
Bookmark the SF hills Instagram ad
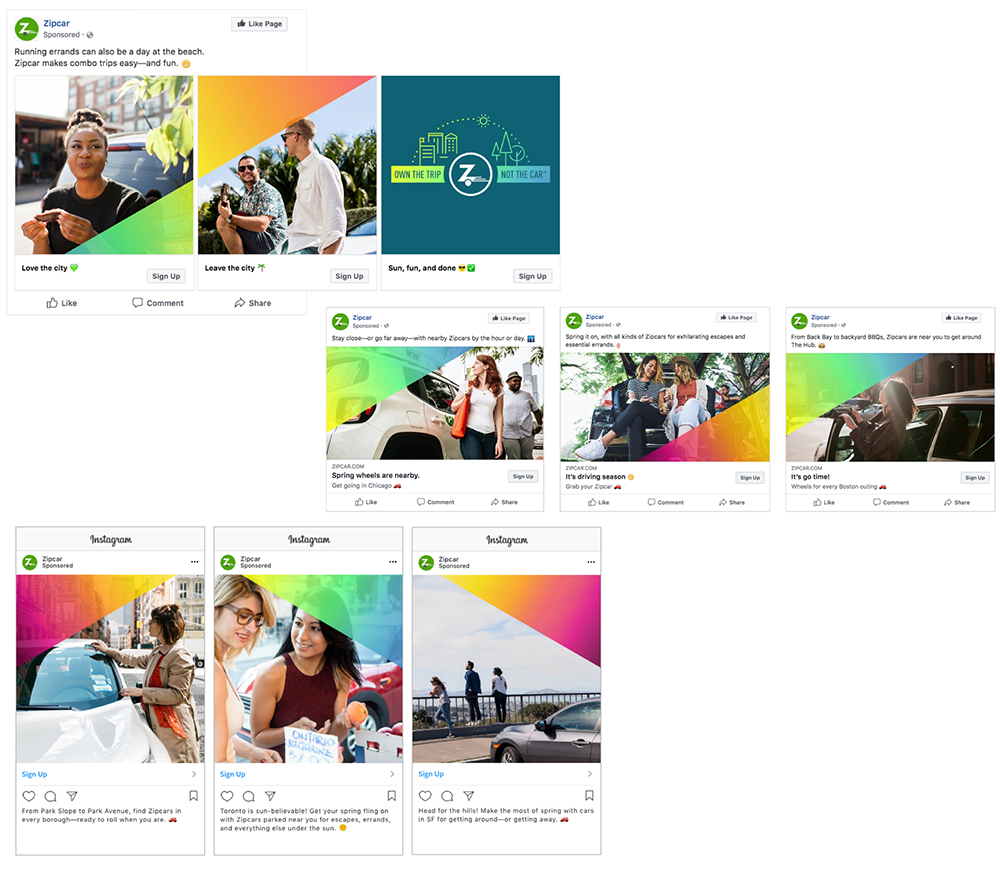point(589,795)
